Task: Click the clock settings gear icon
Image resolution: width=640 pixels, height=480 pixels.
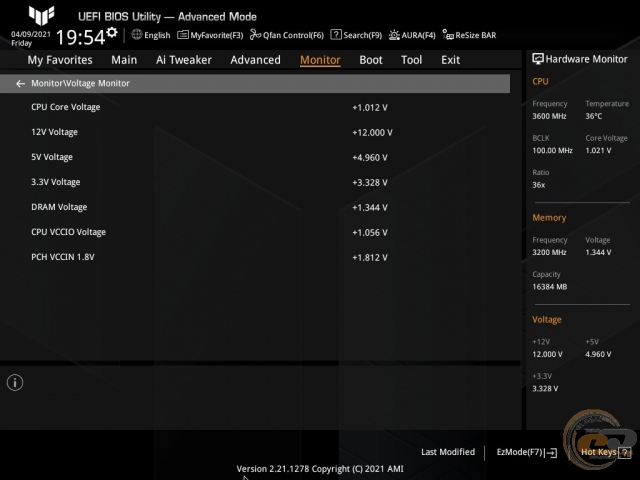Action: 111,32
